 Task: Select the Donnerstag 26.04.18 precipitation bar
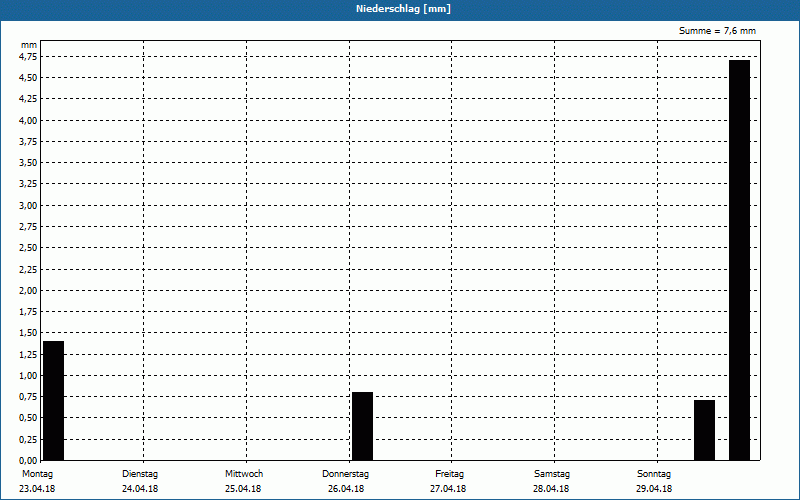[x=362, y=426]
